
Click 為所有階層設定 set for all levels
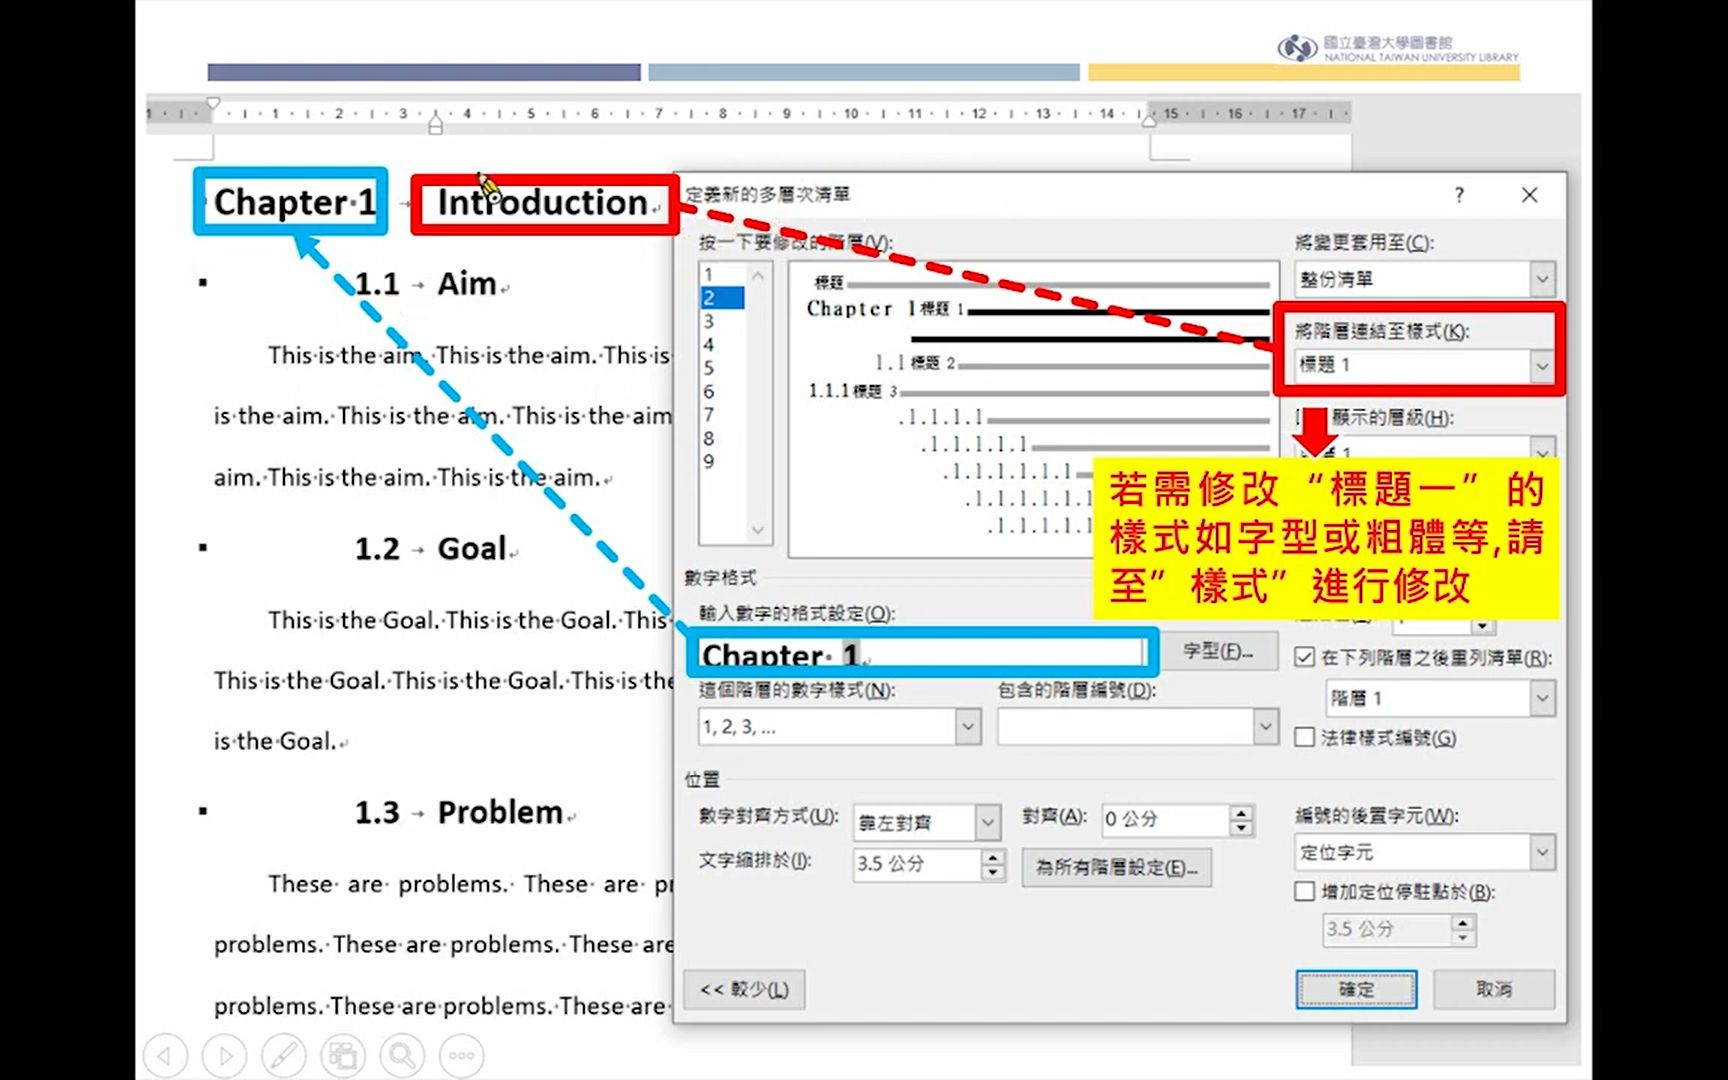click(1116, 868)
